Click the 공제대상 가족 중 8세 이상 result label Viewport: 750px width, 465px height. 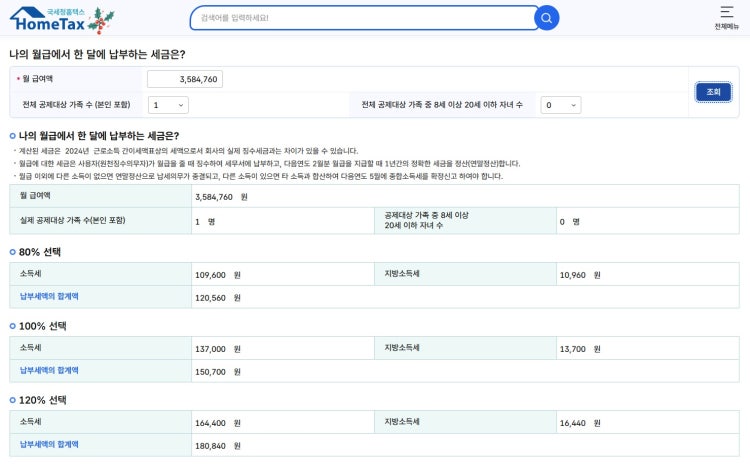point(427,221)
